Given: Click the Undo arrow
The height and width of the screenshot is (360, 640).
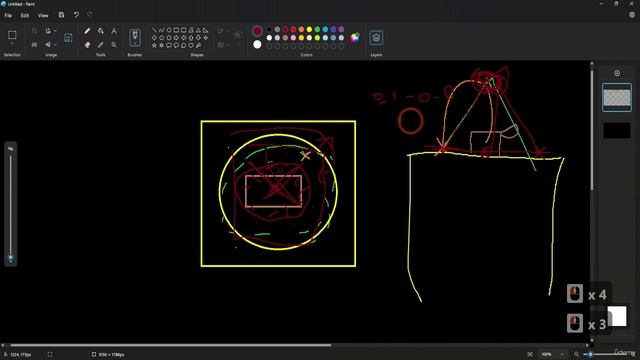Looking at the screenshot, I should click(x=76, y=15).
